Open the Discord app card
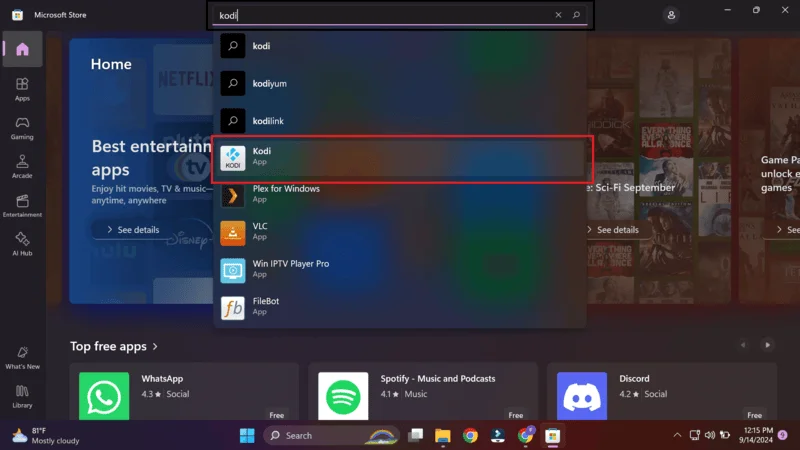 pyautogui.click(x=662, y=392)
